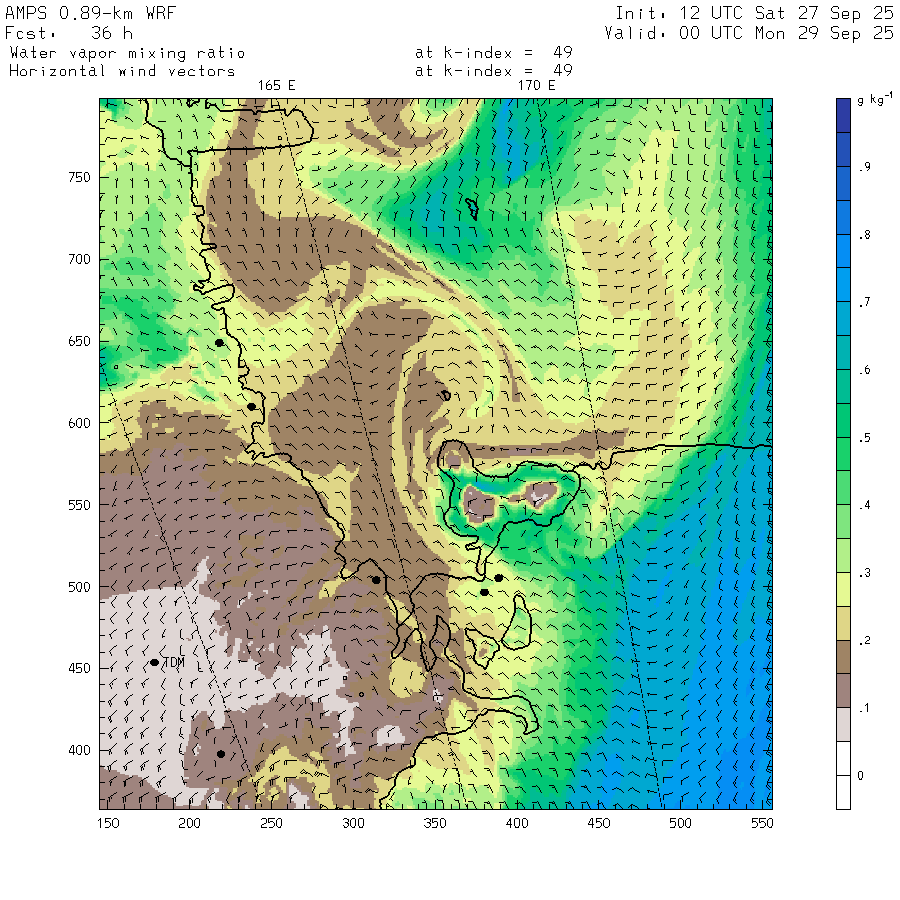Viewport: 900px width, 900px height.
Task: Click the 'Valid: 00 UTC Mon 29 Sep 25' text
Action: coord(749,33)
